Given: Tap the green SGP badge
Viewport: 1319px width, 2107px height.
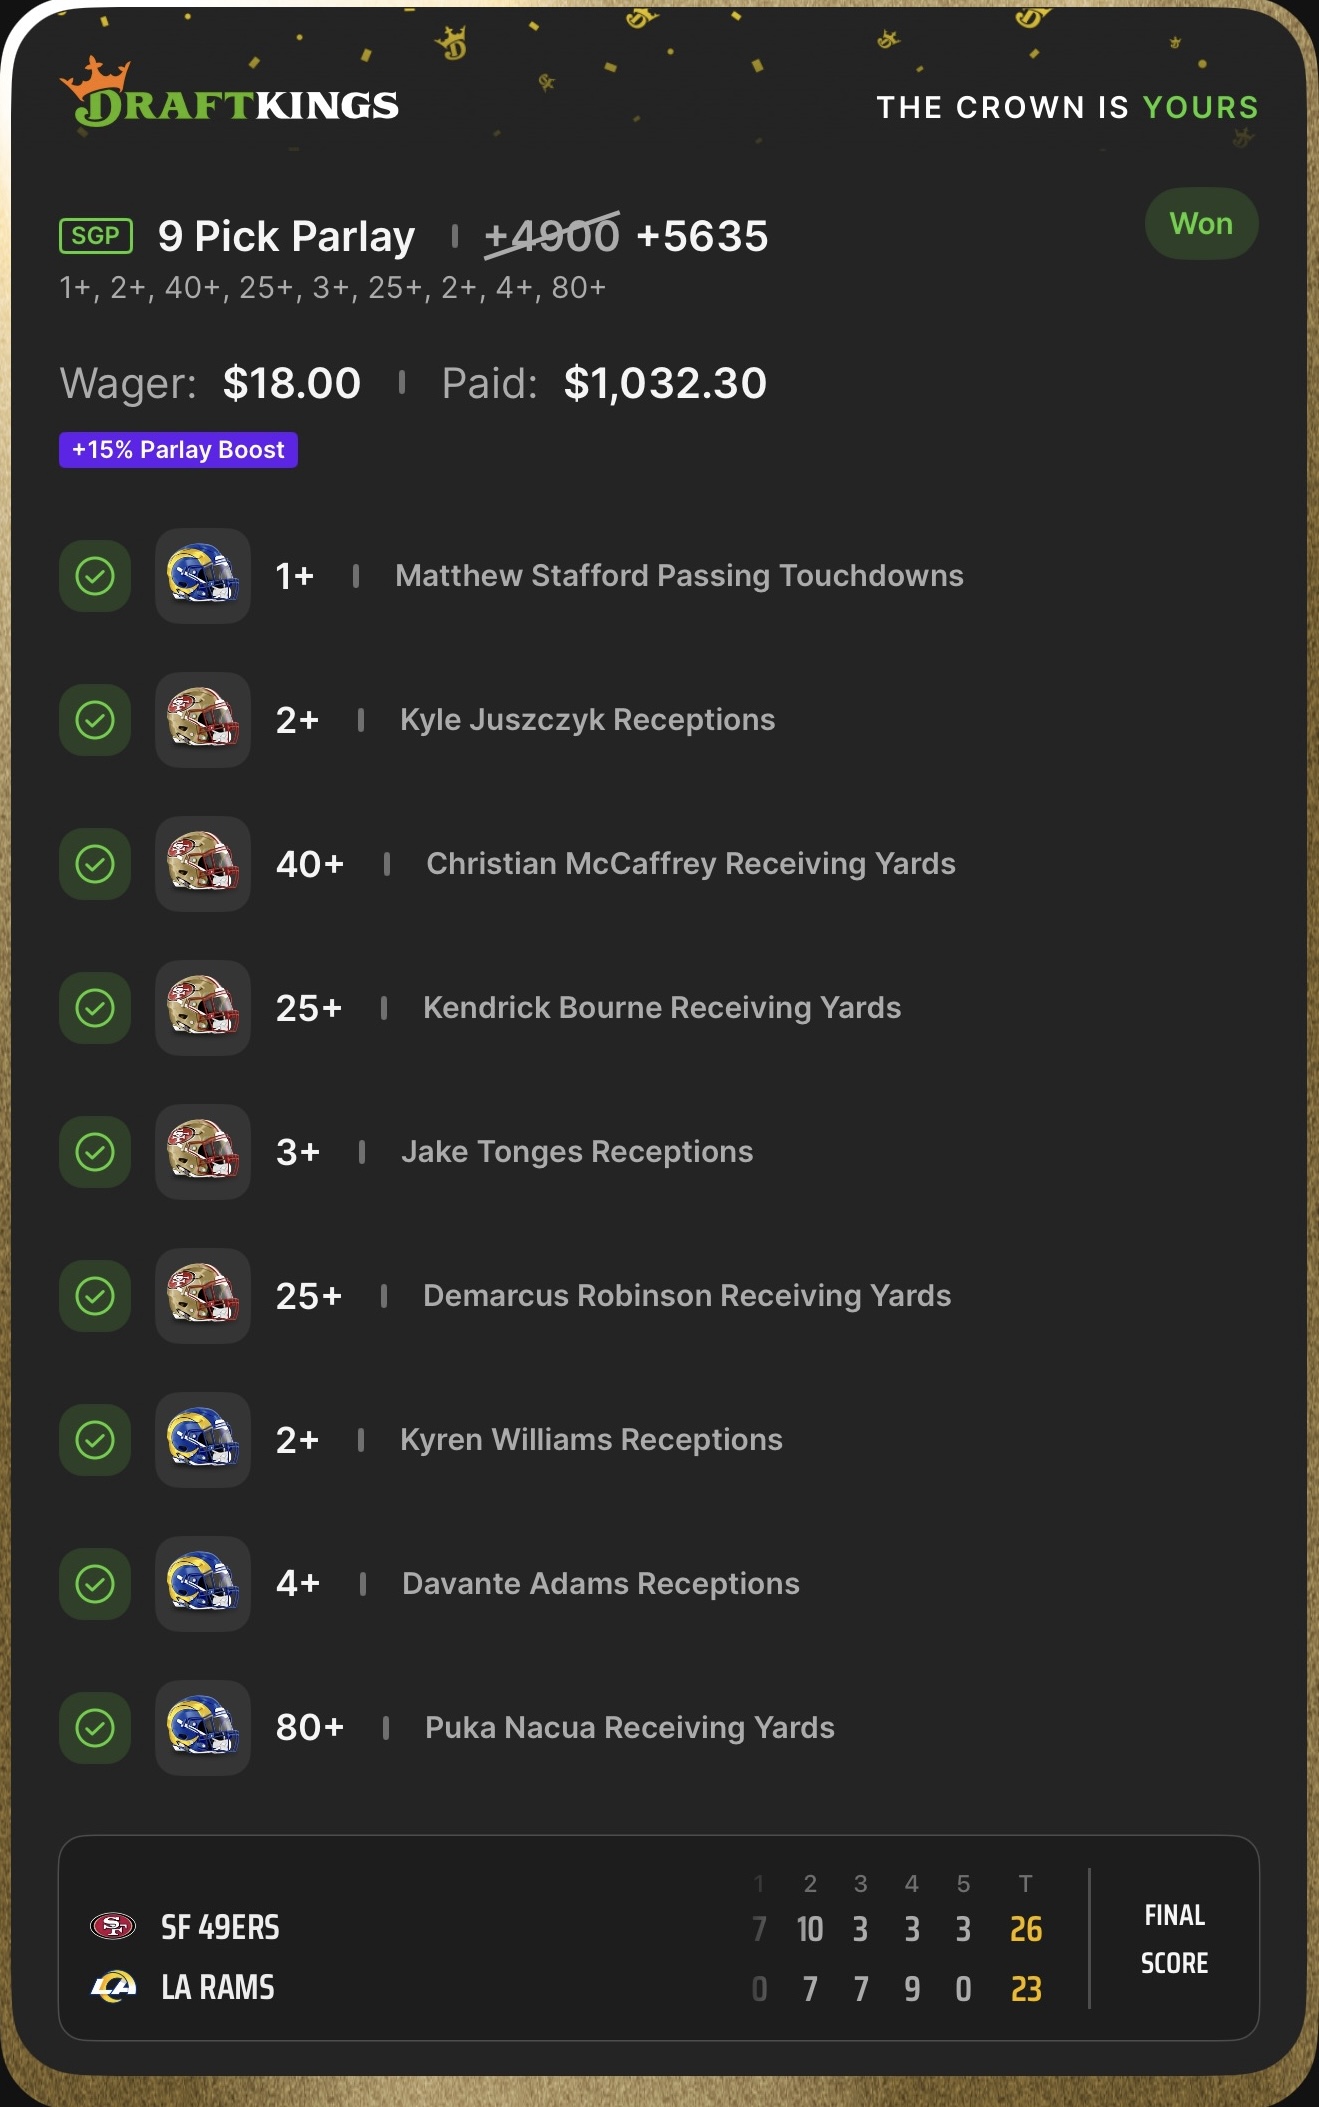Looking at the screenshot, I should (96, 236).
